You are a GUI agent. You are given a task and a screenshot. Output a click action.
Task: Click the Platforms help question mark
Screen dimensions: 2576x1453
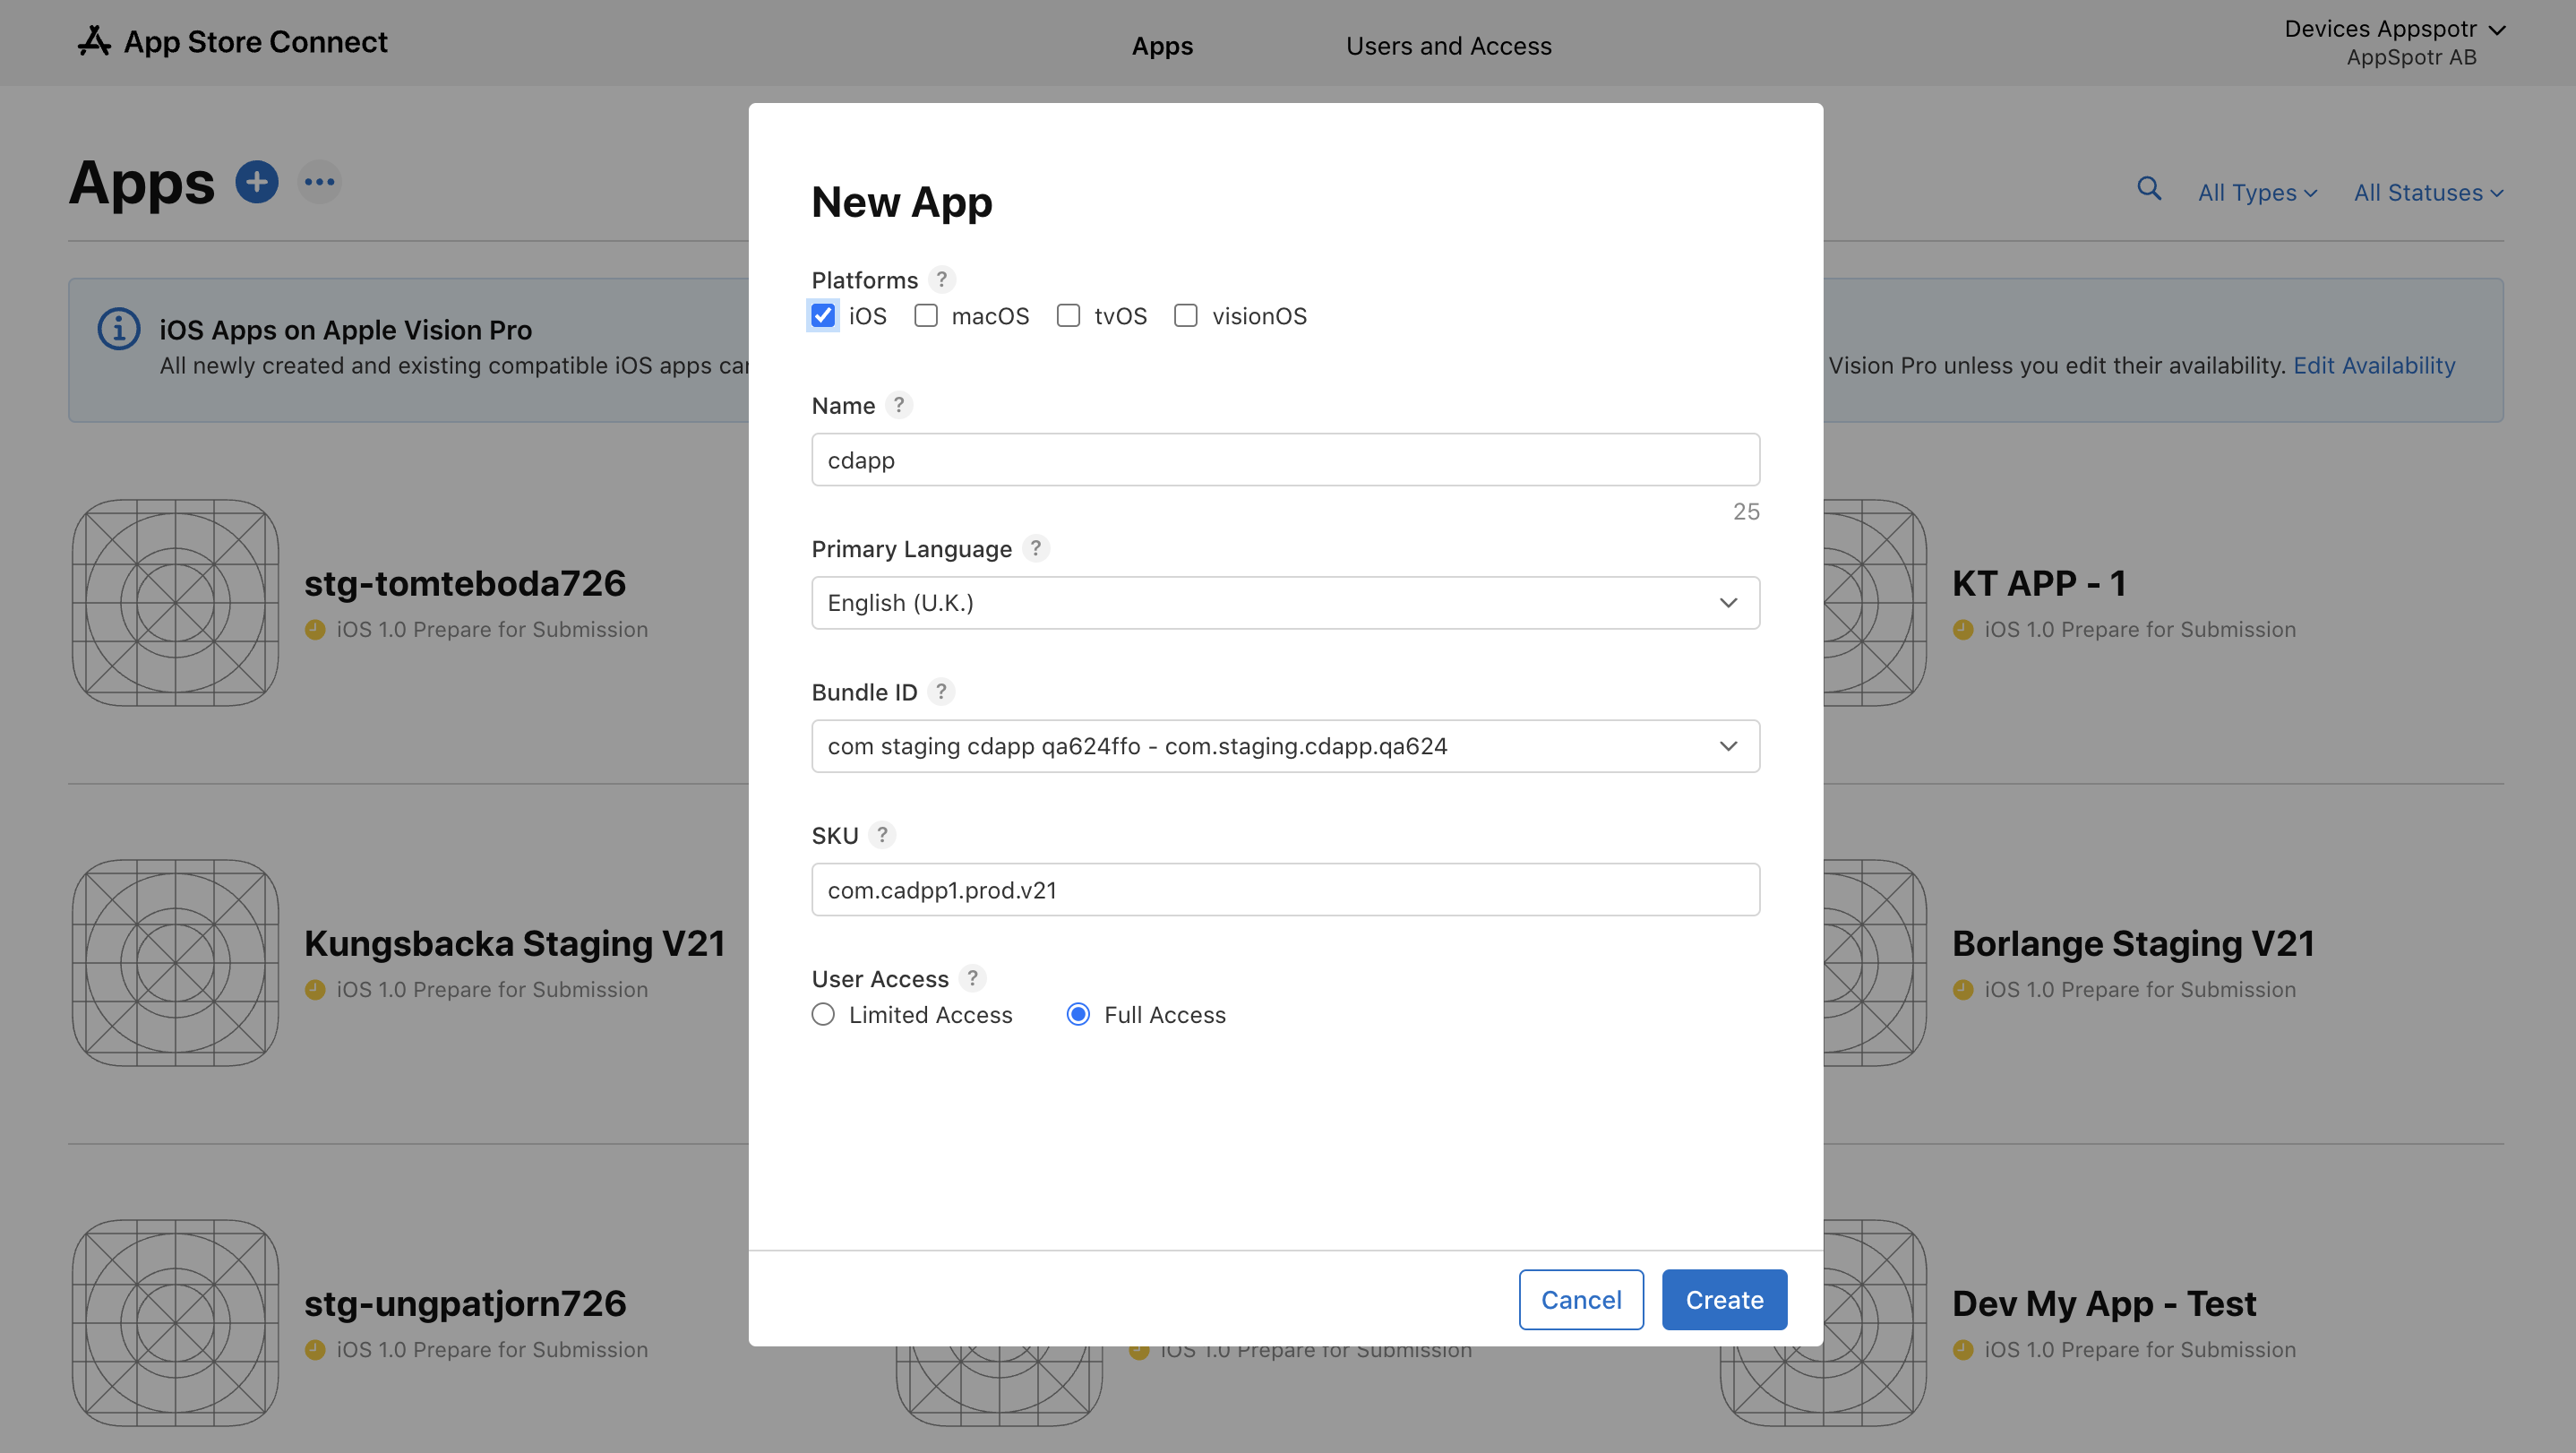pyautogui.click(x=941, y=279)
